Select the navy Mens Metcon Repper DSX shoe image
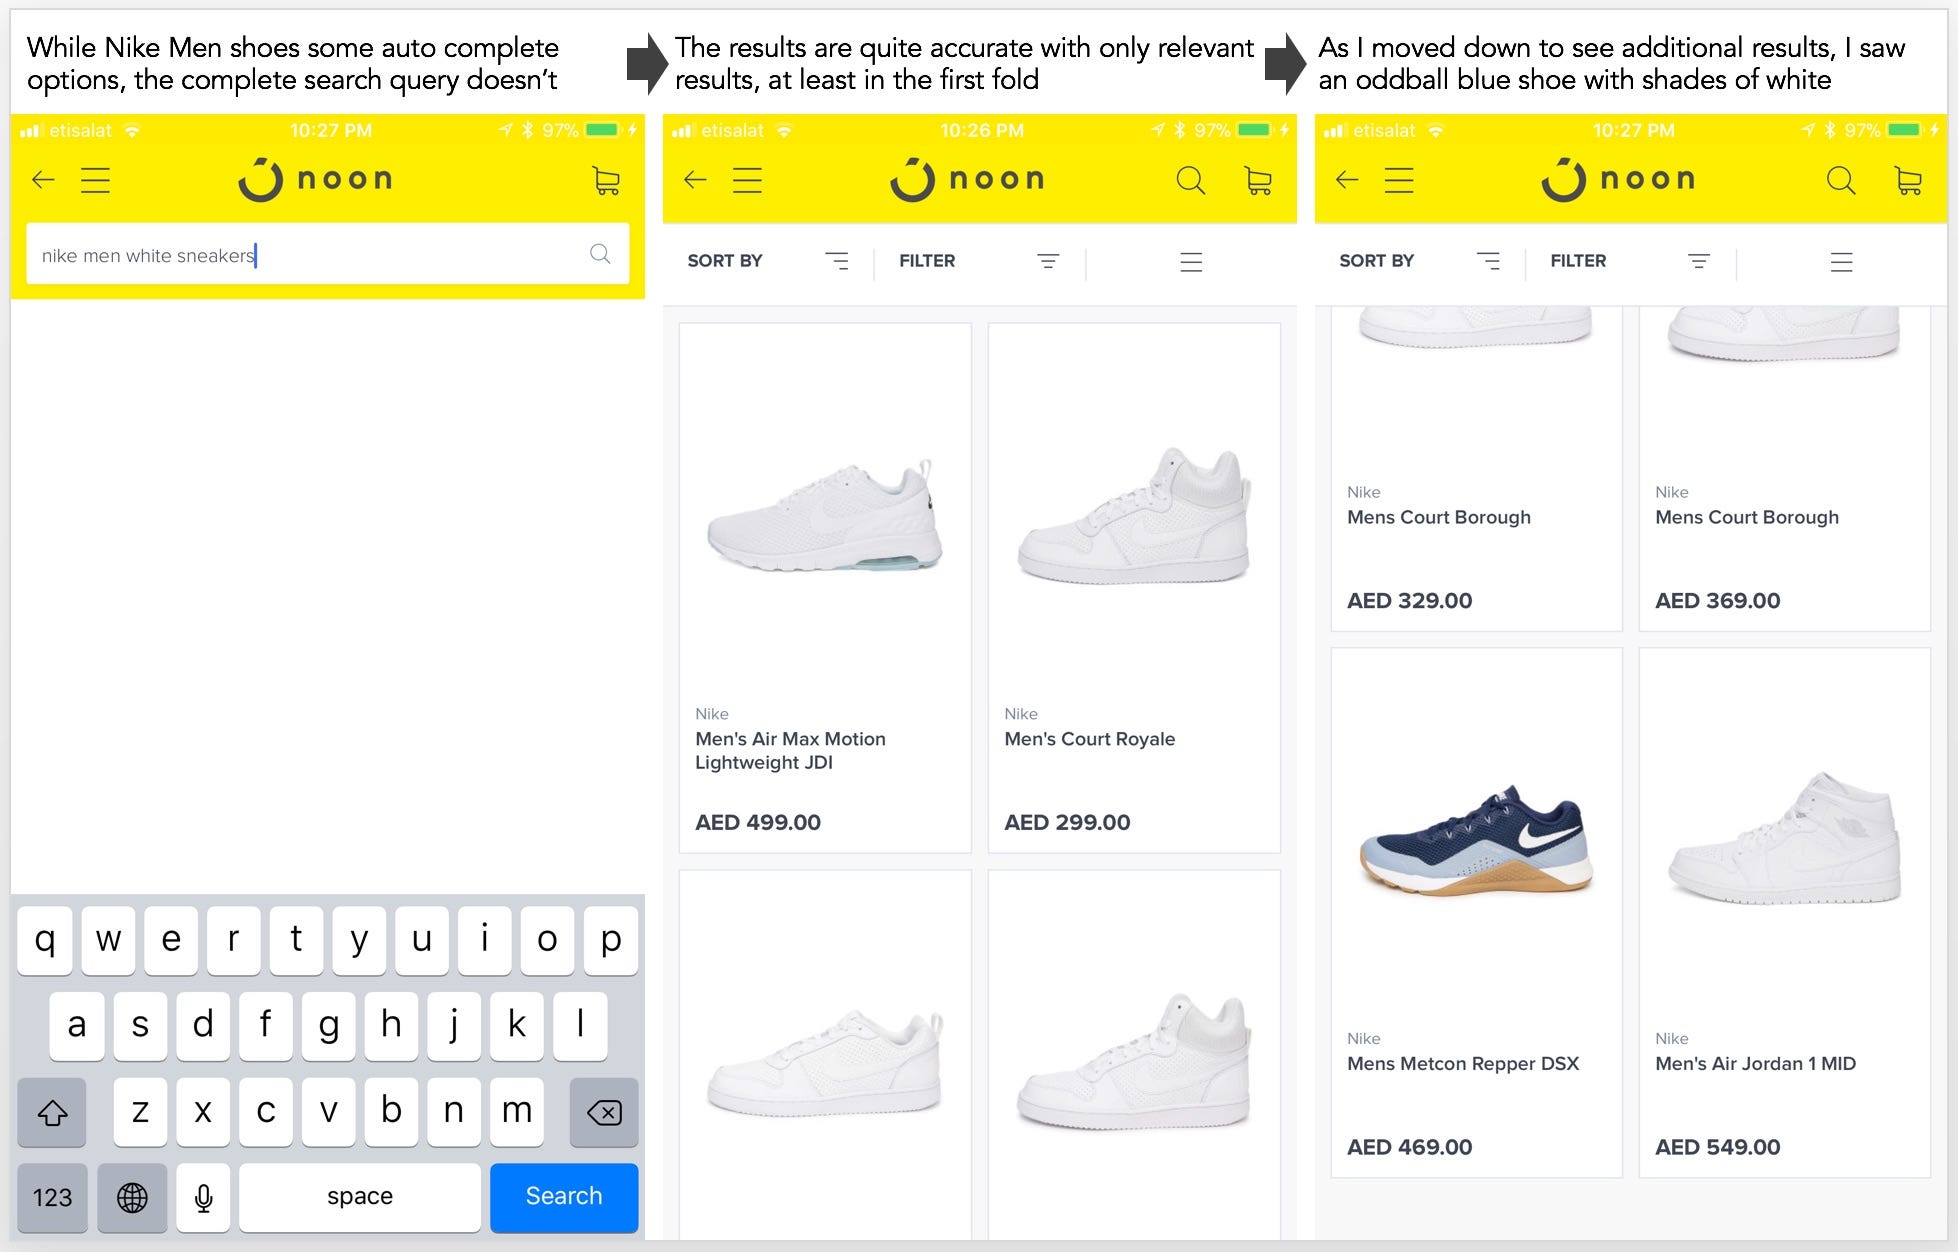Image resolution: width=1958 pixels, height=1252 pixels. 1476,840
